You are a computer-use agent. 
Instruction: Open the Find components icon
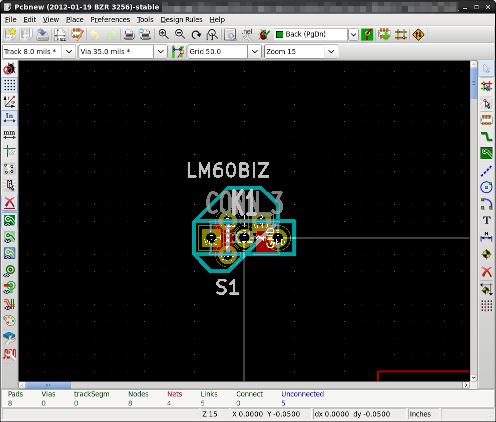pyautogui.click(x=230, y=34)
